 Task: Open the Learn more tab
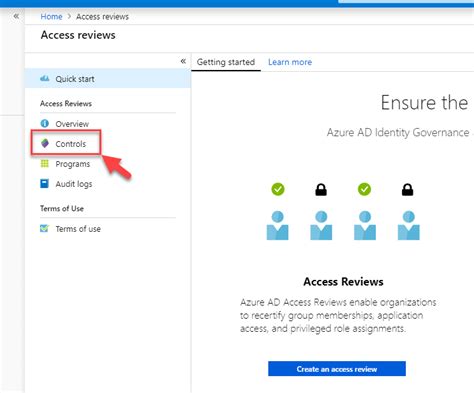(x=290, y=62)
